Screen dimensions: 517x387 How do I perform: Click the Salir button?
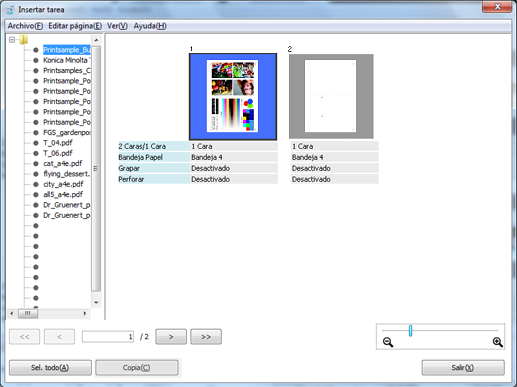(x=463, y=367)
